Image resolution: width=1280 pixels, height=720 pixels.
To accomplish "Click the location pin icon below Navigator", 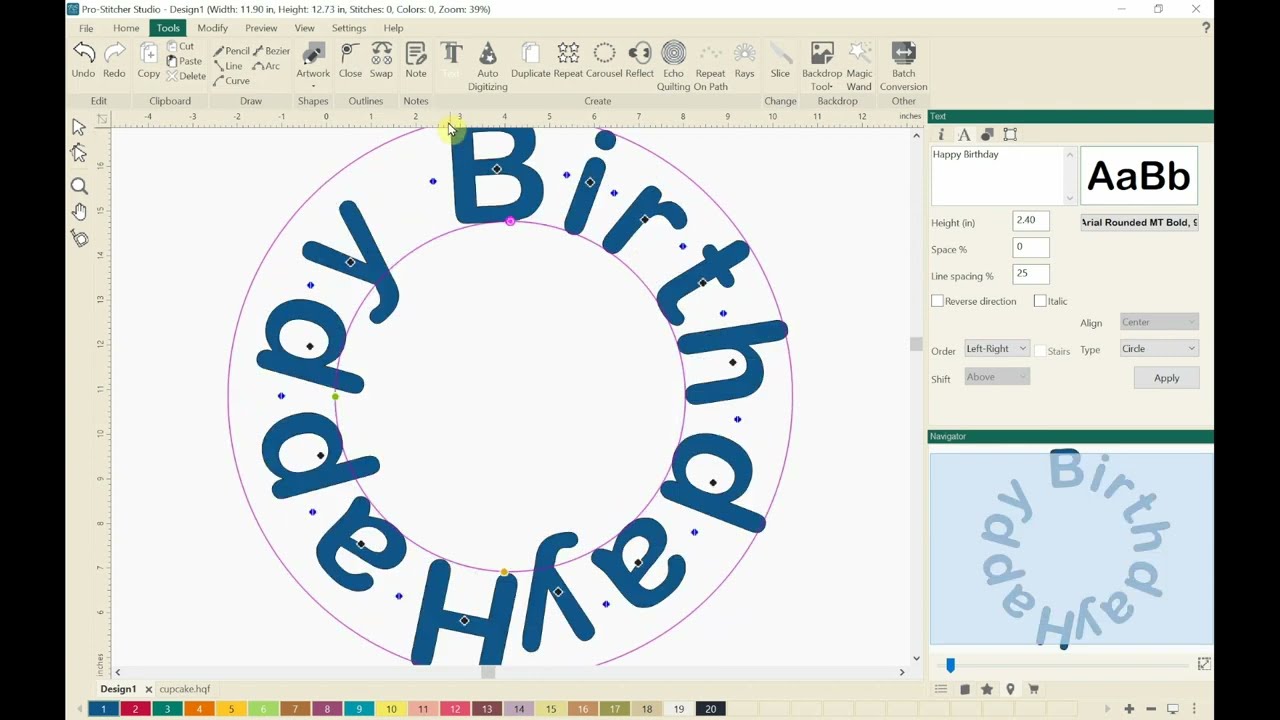I will pyautogui.click(x=1010, y=689).
